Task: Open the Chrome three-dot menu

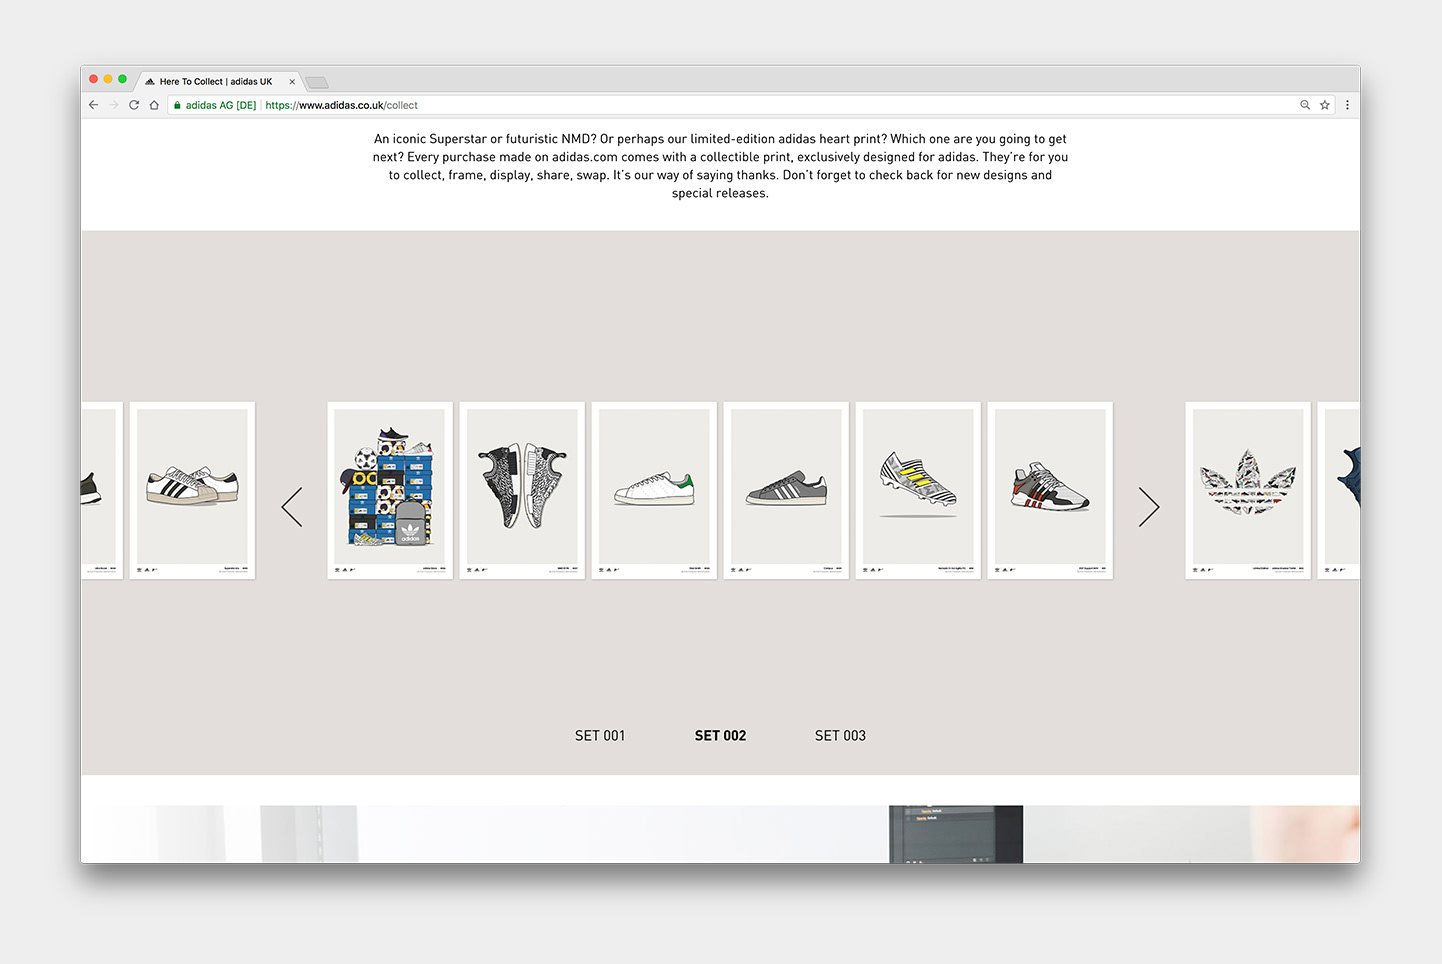Action: tap(1347, 105)
